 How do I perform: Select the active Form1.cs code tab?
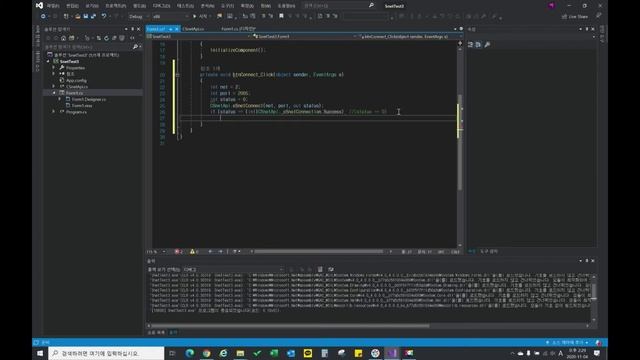click(x=157, y=29)
